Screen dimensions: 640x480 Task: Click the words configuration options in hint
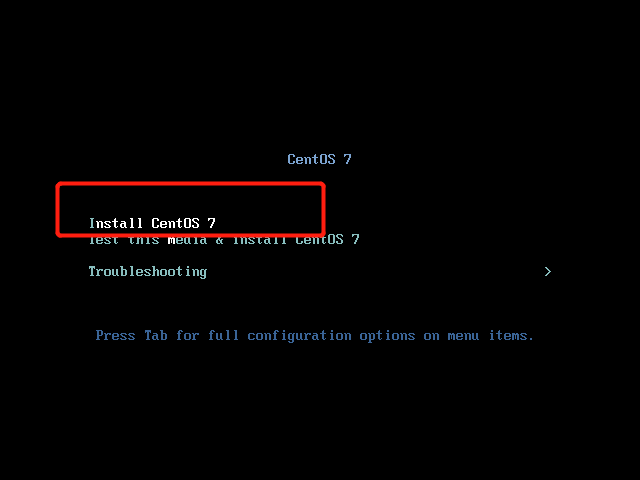coord(331,336)
